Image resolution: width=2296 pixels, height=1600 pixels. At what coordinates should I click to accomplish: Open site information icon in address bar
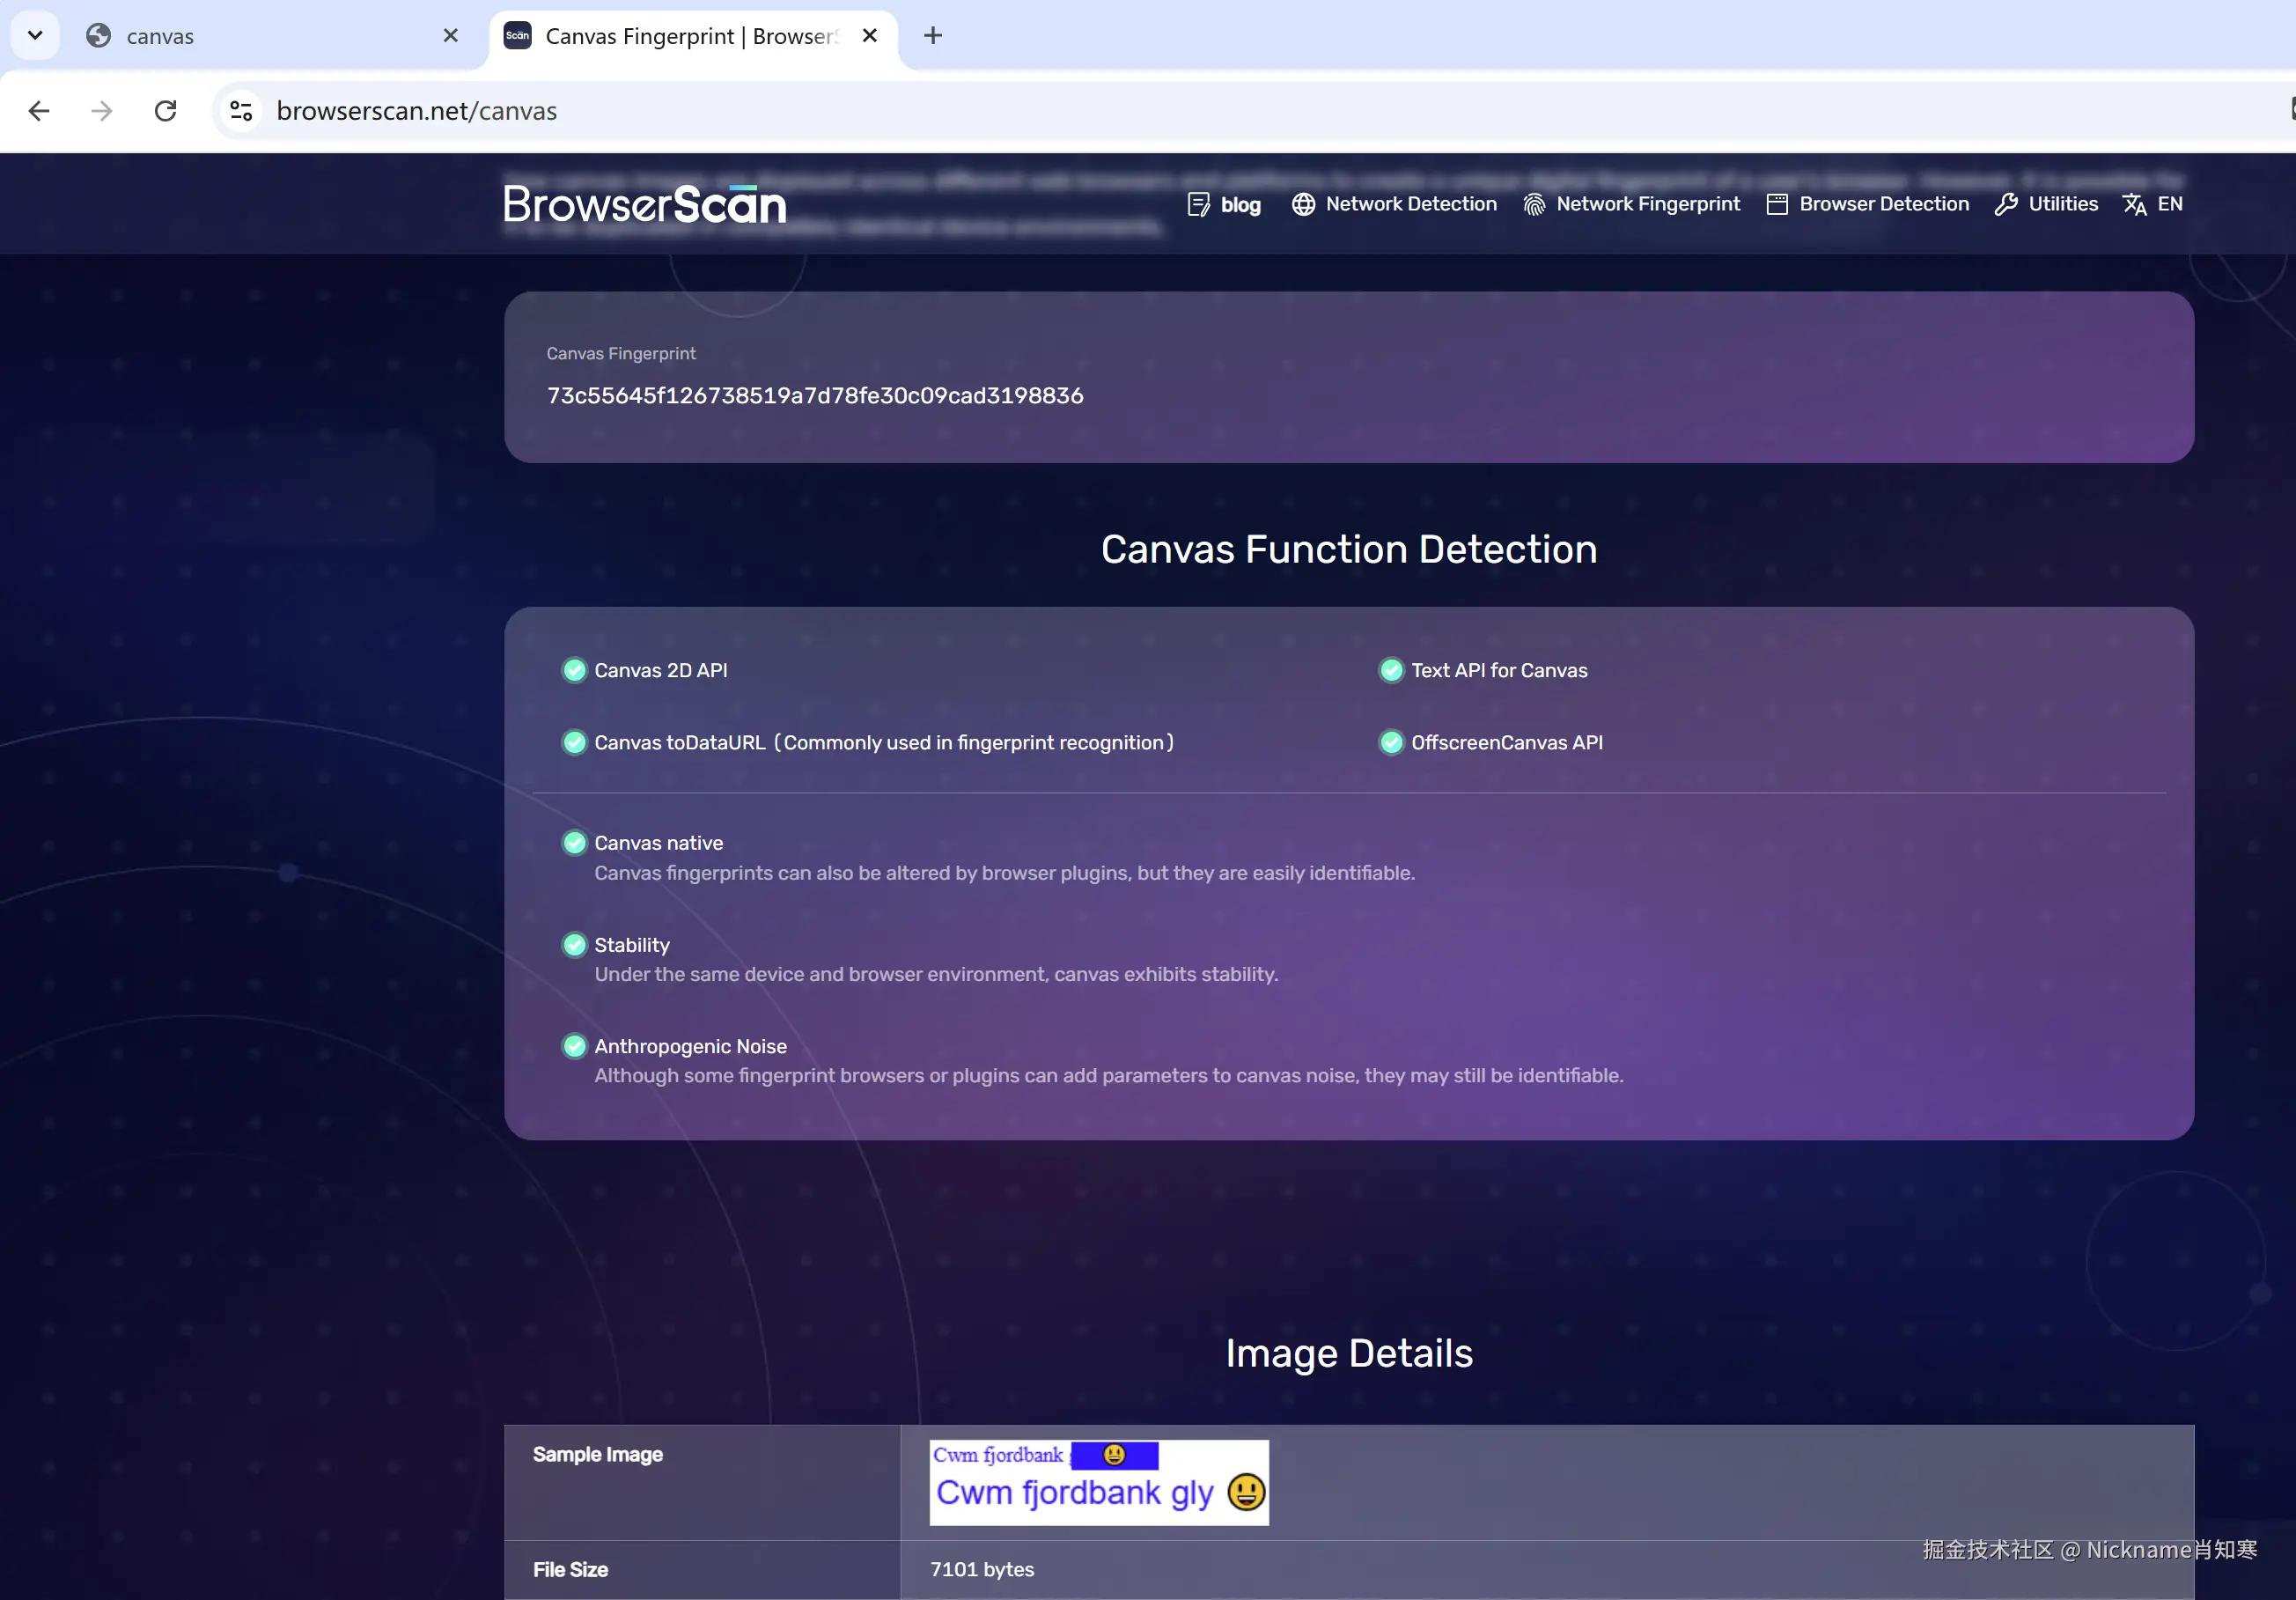(241, 111)
